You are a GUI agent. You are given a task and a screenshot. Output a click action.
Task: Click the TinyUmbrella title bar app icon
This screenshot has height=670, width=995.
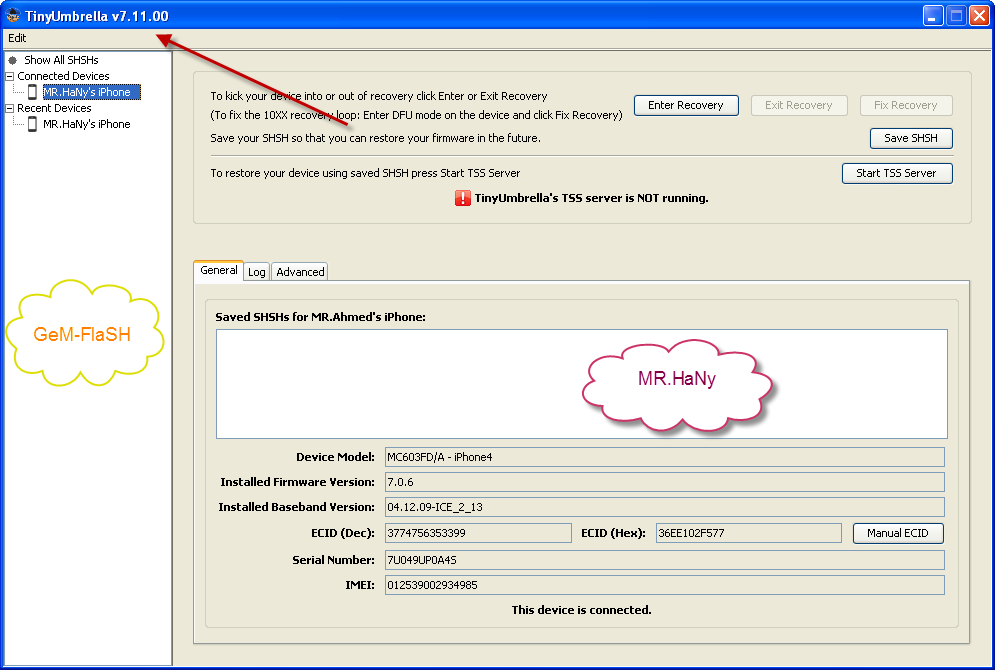tap(13, 16)
